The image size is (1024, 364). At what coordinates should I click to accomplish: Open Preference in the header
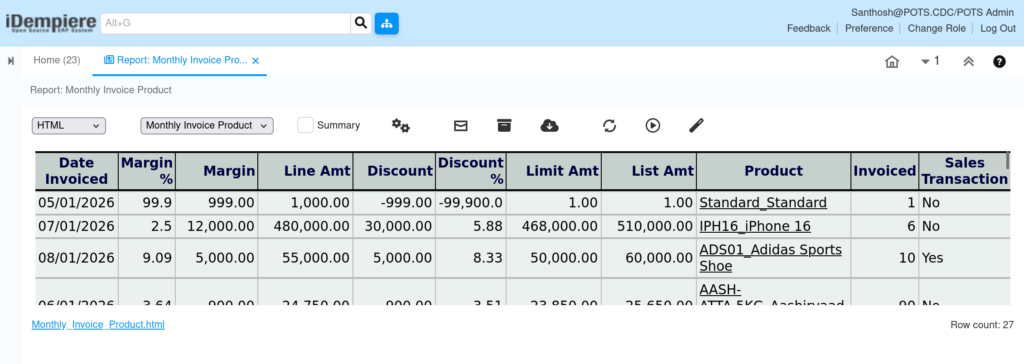click(869, 28)
